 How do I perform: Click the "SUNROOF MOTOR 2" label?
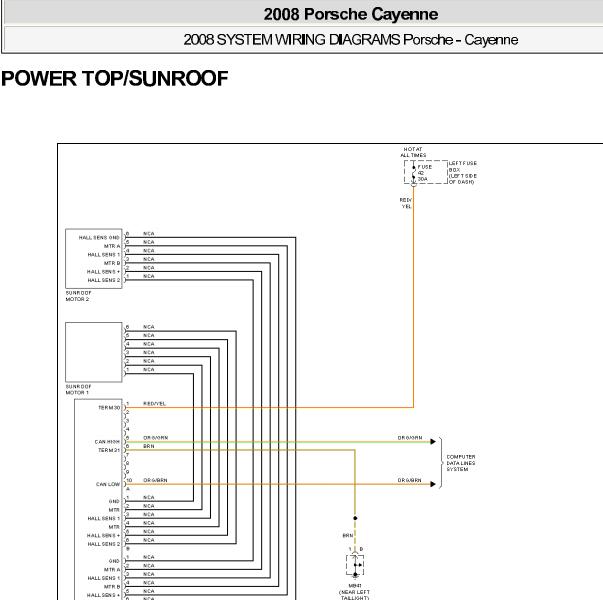point(78,296)
